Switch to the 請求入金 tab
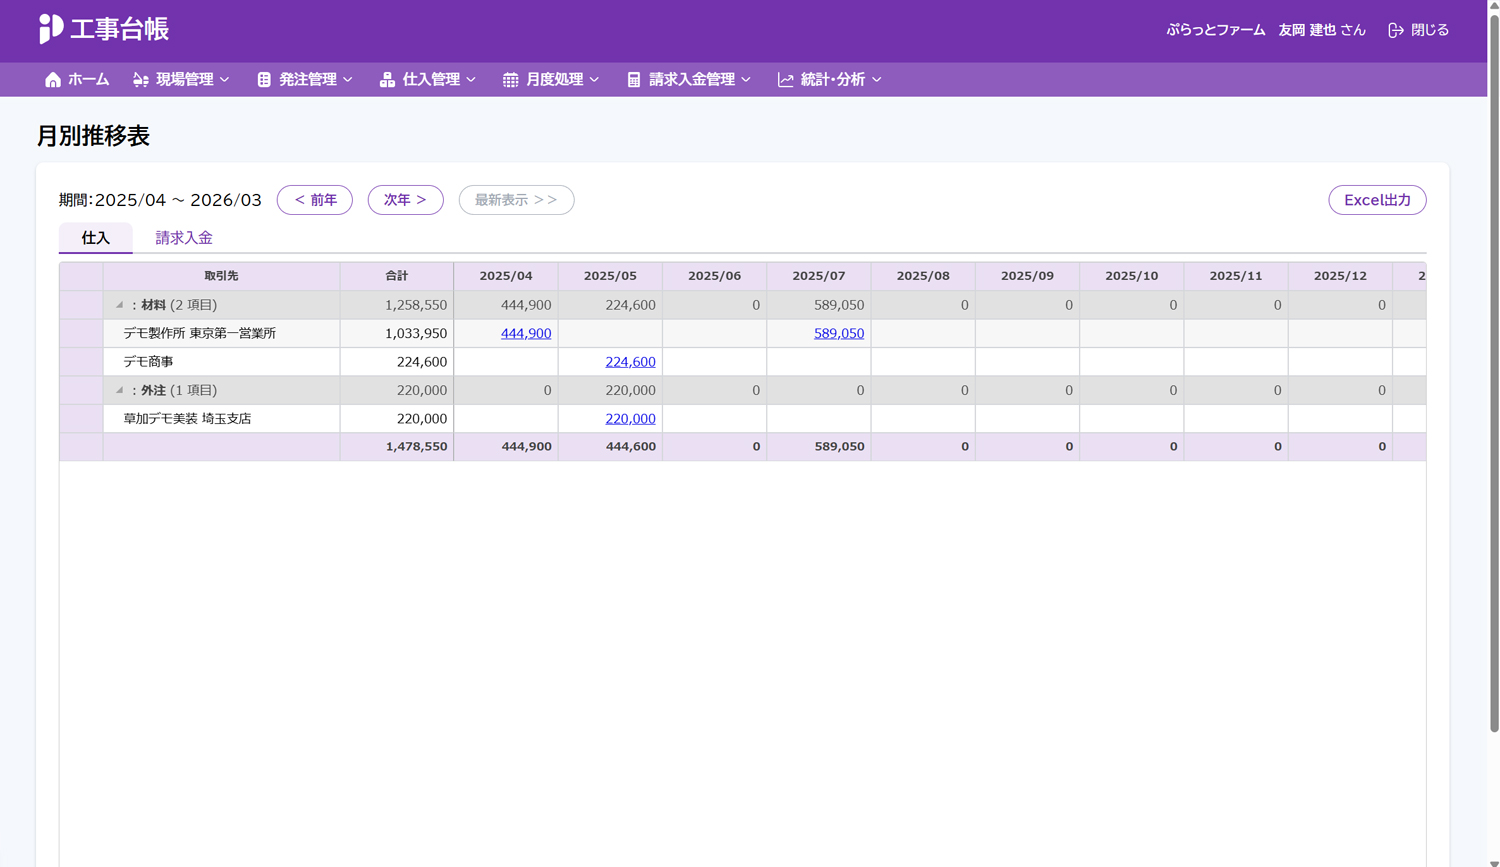1500x867 pixels. coord(184,238)
